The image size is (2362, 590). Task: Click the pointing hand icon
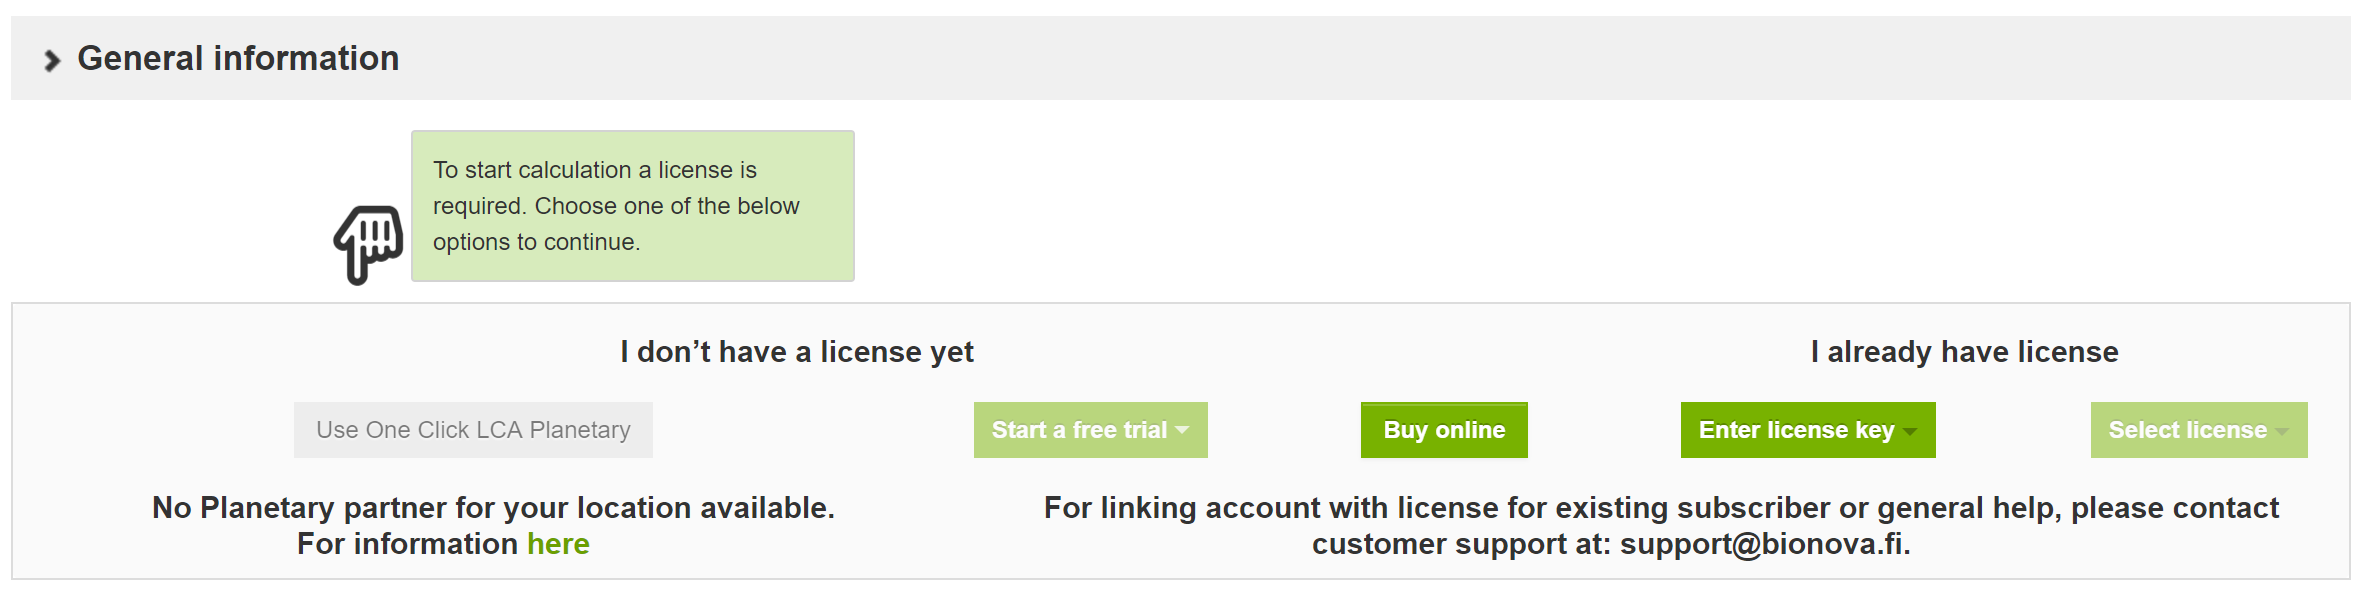click(x=368, y=245)
